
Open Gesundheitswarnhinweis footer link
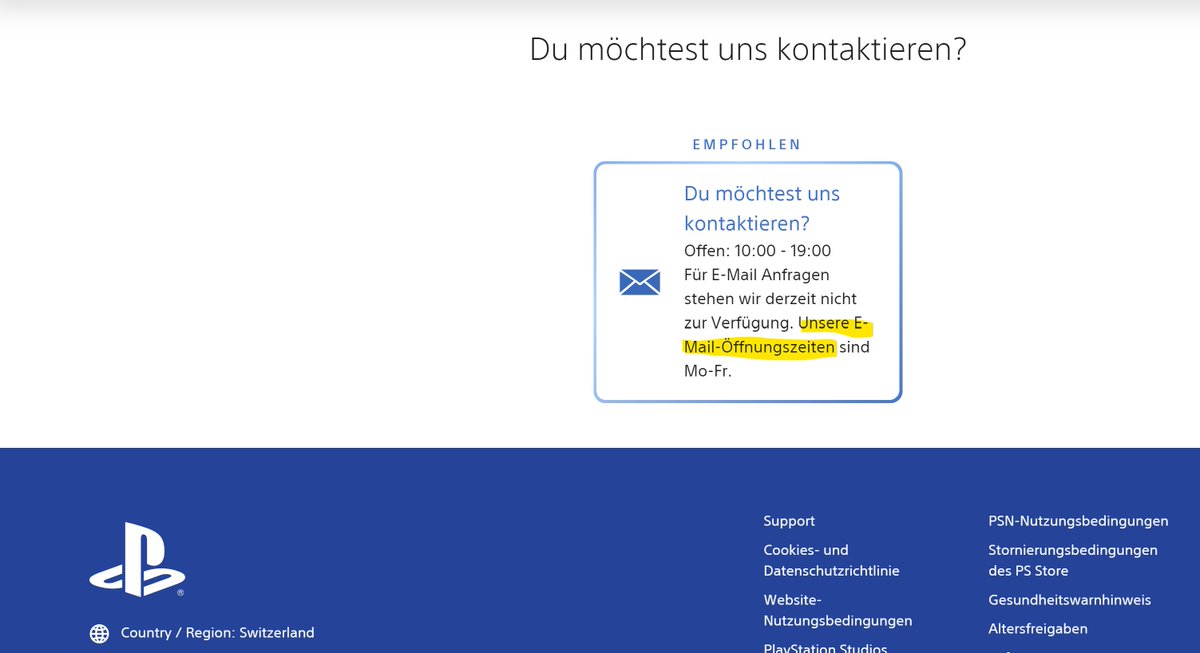[x=1070, y=600]
